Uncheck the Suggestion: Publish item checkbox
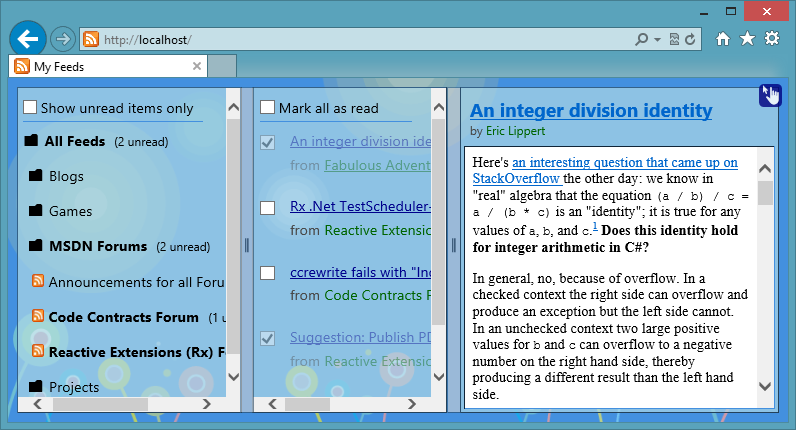This screenshot has height=430, width=796. [268, 339]
